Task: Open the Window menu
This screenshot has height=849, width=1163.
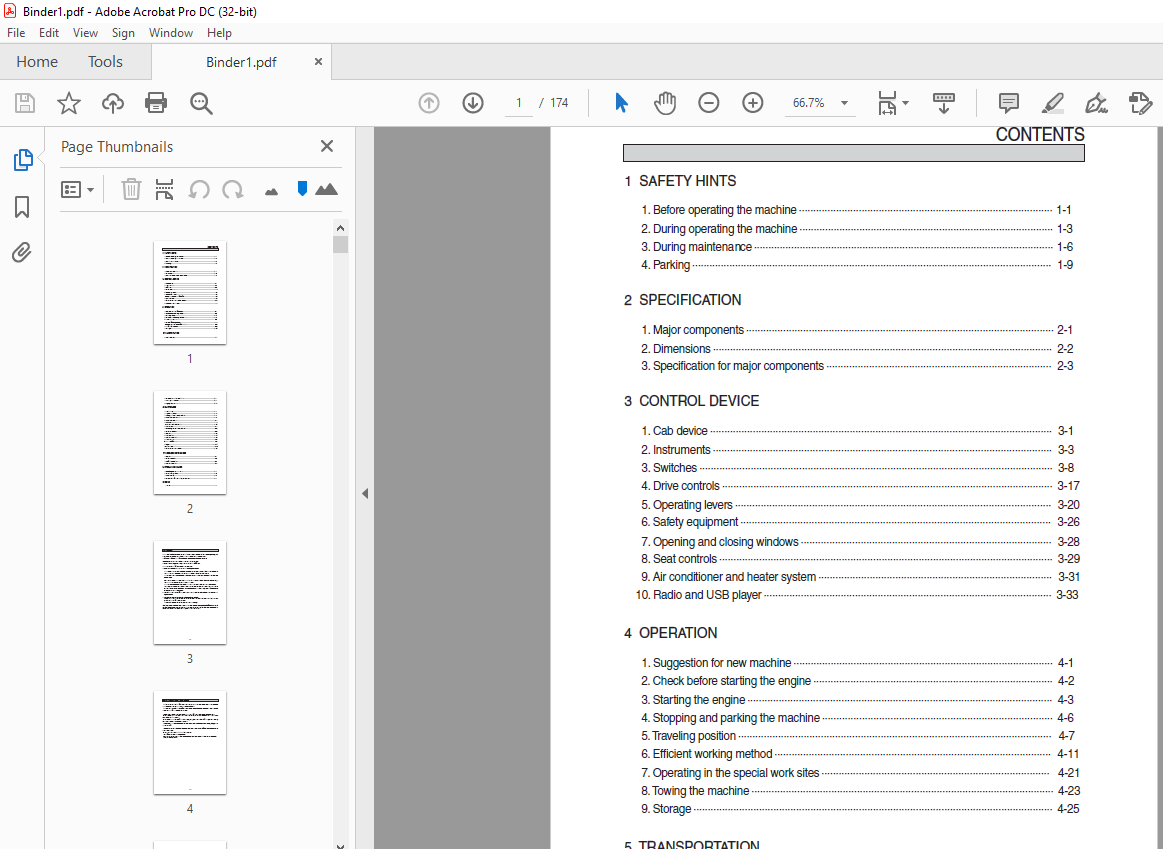Action: [171, 33]
